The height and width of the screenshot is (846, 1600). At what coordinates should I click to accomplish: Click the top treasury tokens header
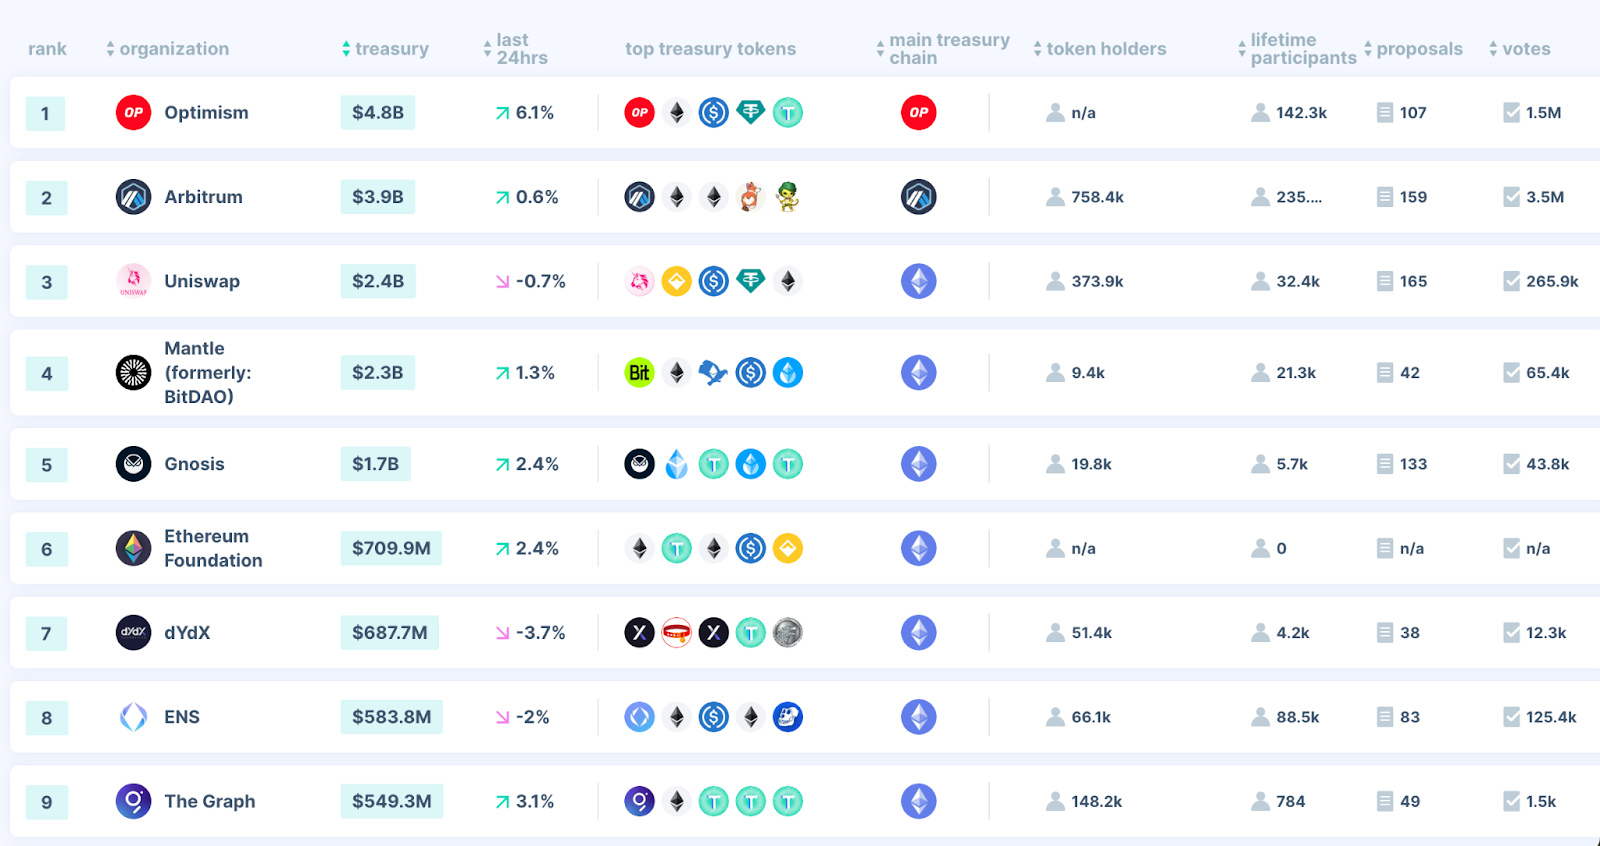coord(710,49)
